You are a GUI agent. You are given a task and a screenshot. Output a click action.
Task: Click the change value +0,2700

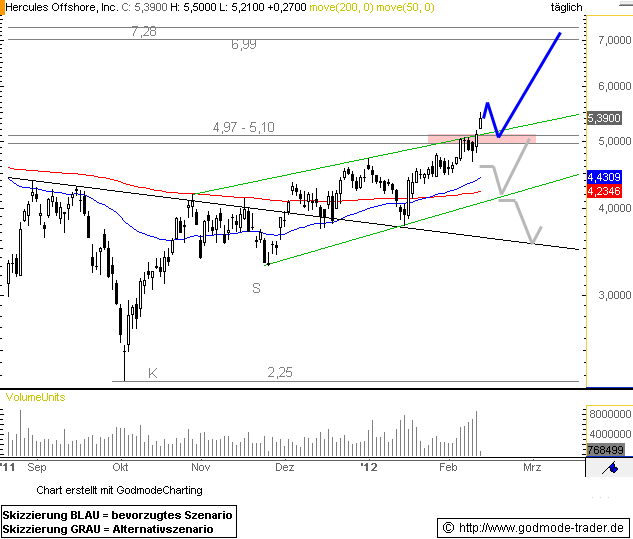tap(286, 7)
